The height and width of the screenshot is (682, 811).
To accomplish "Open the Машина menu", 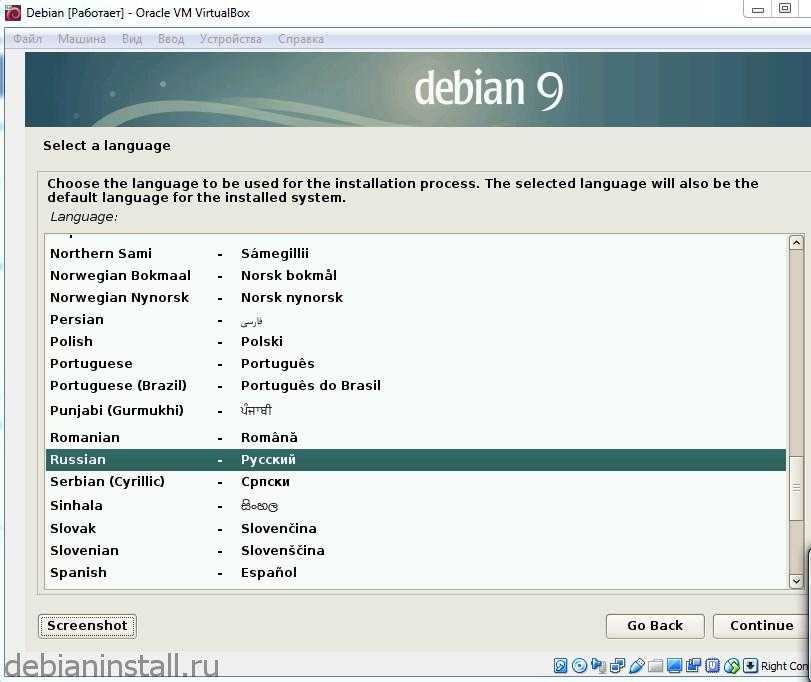I will pos(81,39).
